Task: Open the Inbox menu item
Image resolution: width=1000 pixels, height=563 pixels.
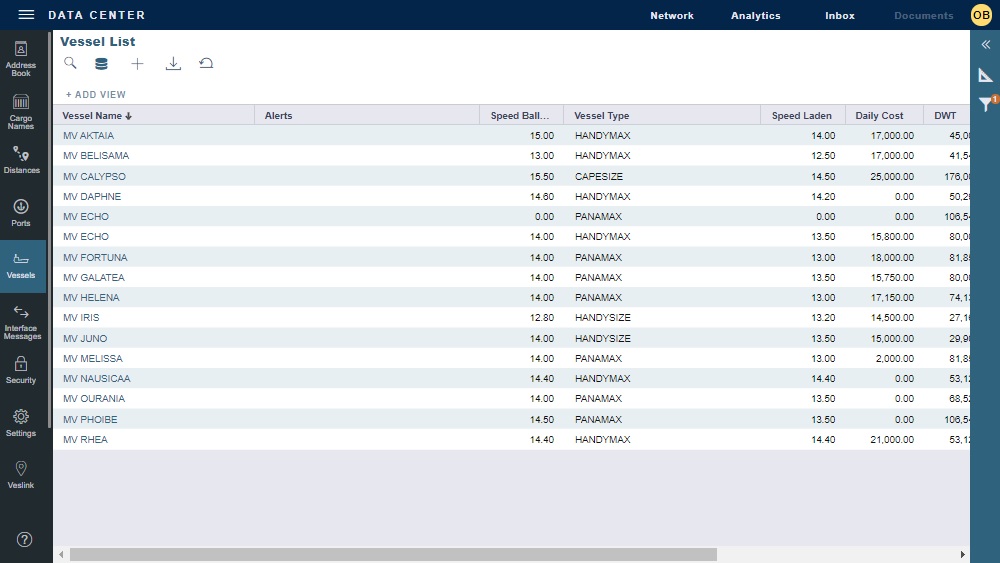Action: 839,16
